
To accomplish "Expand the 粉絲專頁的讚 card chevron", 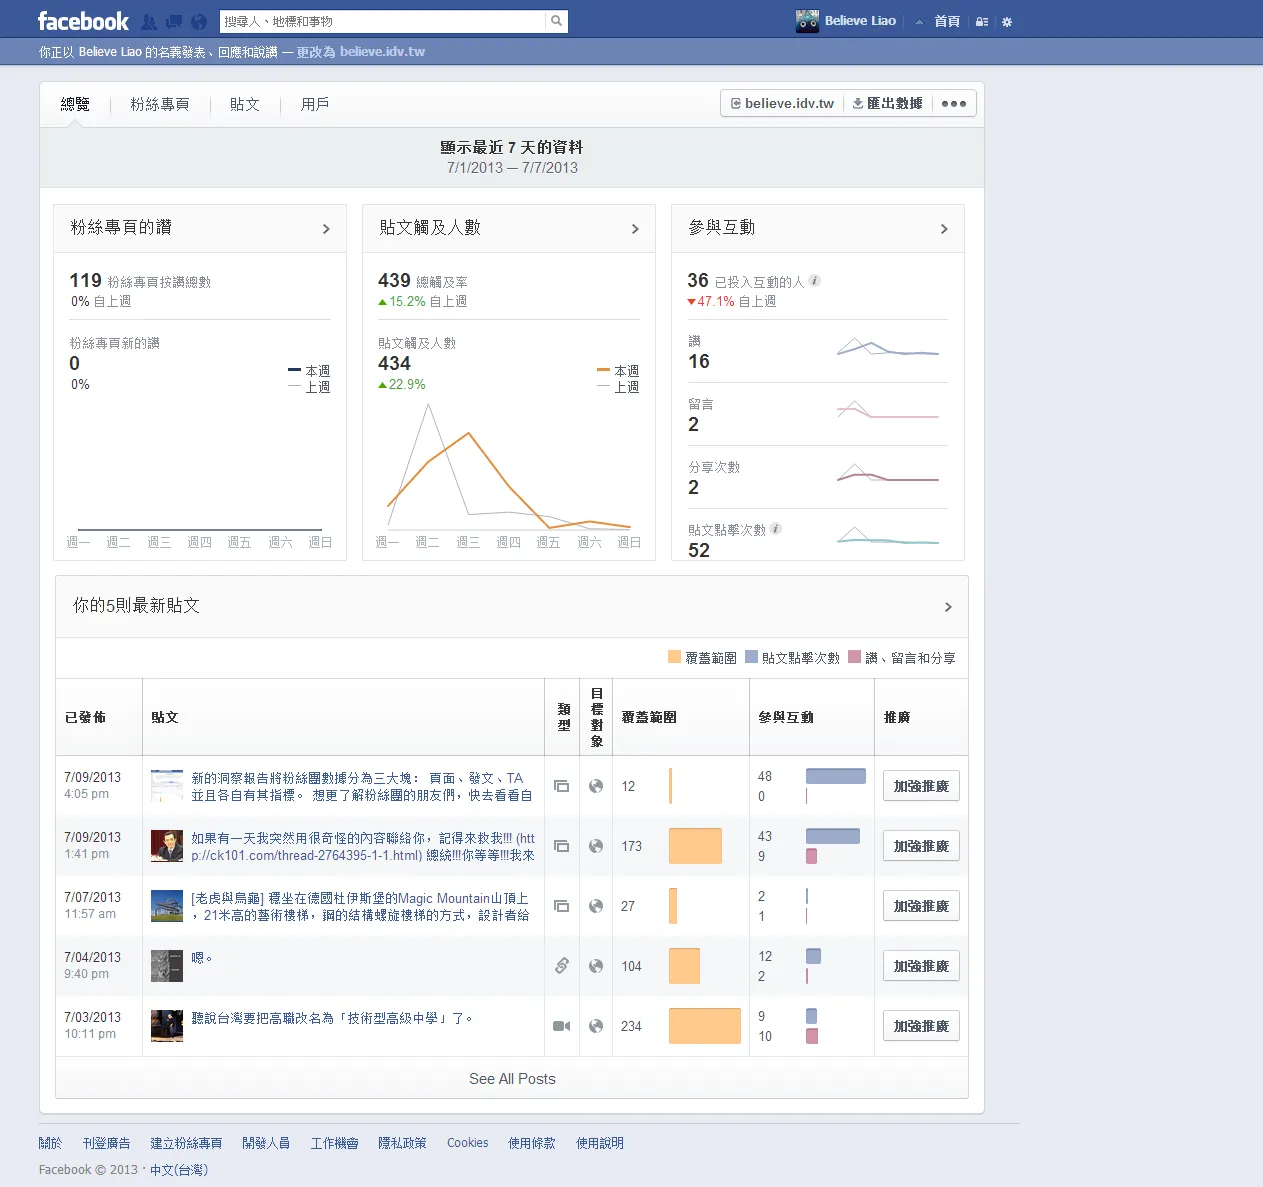I will click(x=326, y=229).
